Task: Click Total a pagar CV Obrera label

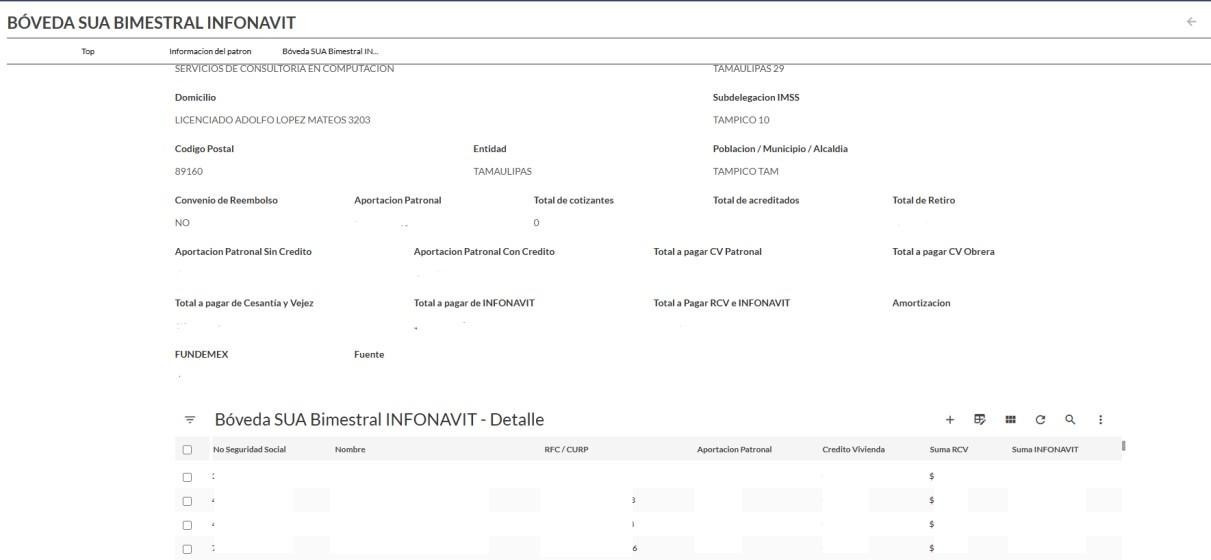Action: [x=943, y=251]
